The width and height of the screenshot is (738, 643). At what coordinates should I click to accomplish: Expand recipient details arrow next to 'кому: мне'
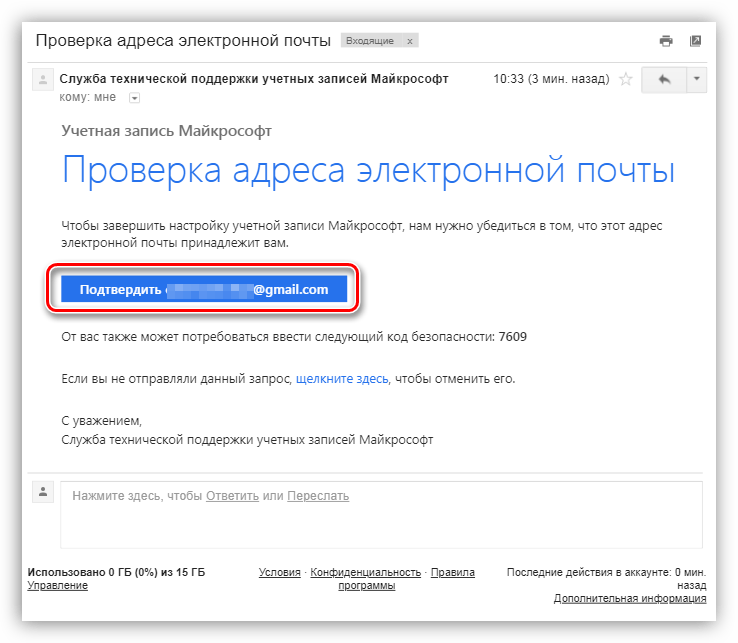tap(135, 98)
